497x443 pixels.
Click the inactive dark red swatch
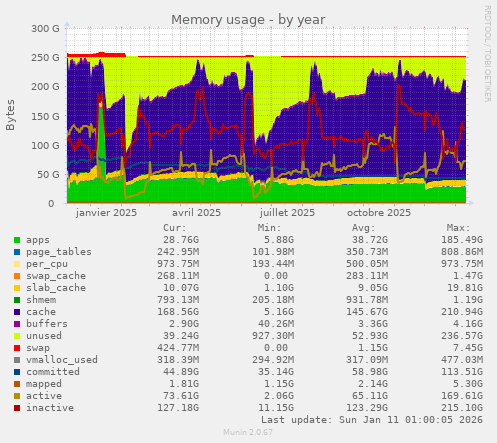tap(17, 408)
